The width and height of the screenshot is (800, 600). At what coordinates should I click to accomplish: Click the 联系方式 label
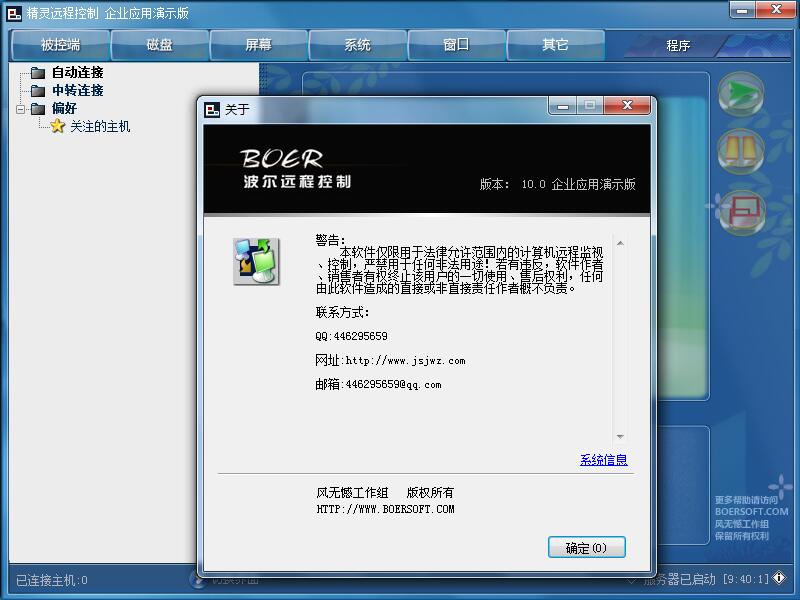(342, 312)
